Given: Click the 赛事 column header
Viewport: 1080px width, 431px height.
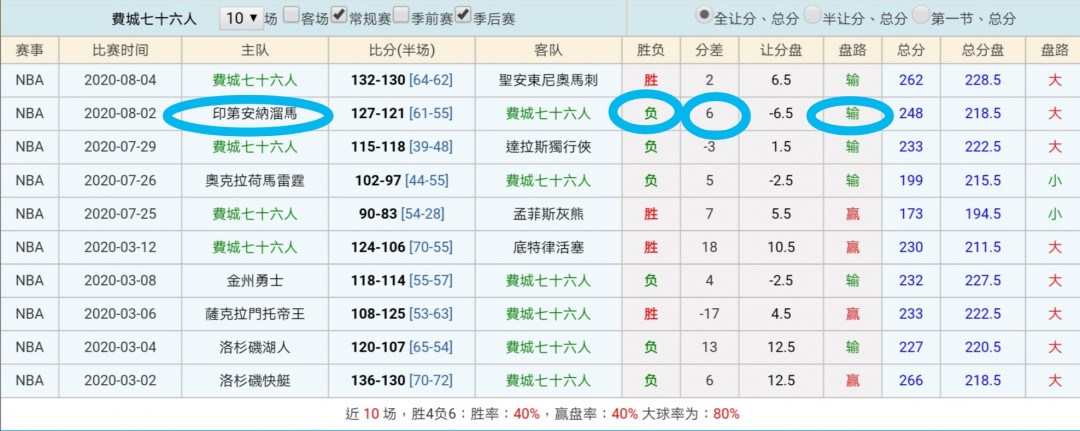Looking at the screenshot, I should tap(30, 50).
